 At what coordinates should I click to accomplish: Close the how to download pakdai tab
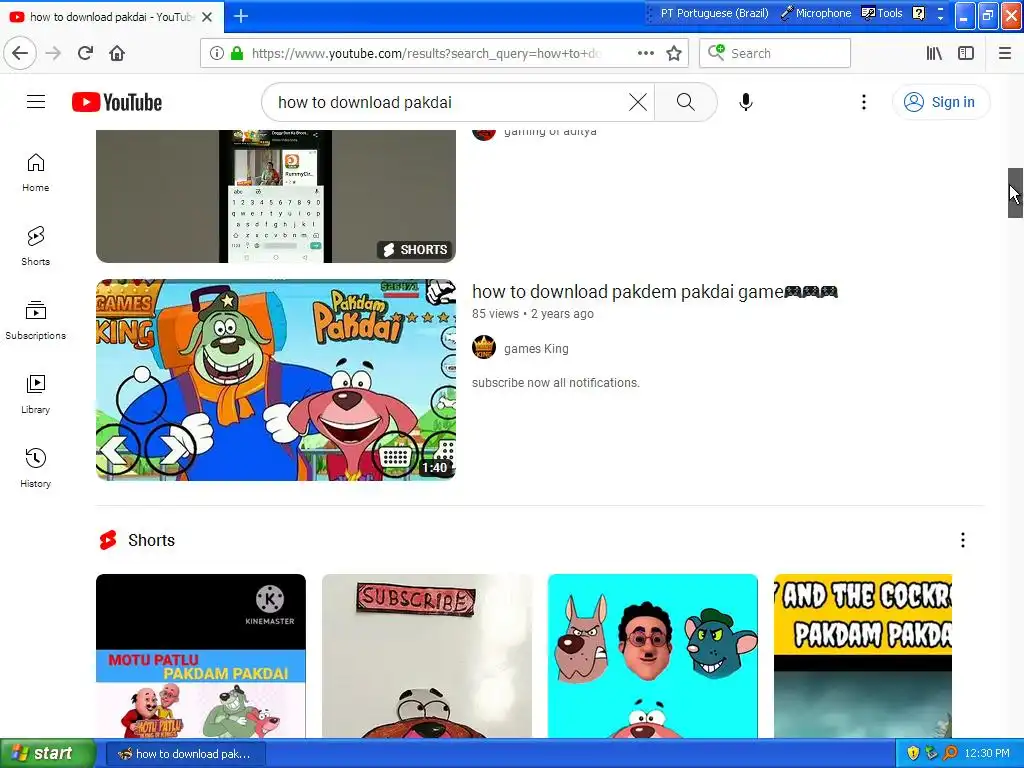207,17
